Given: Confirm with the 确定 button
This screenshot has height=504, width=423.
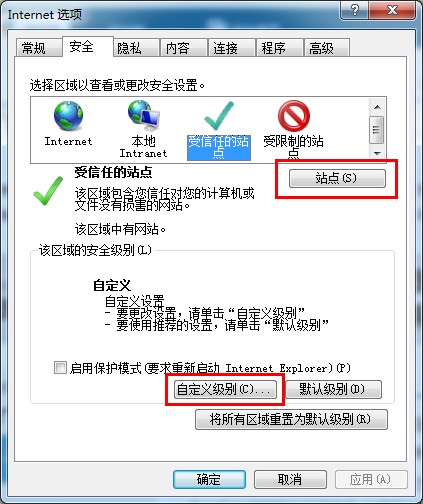Looking at the screenshot, I should (x=209, y=480).
